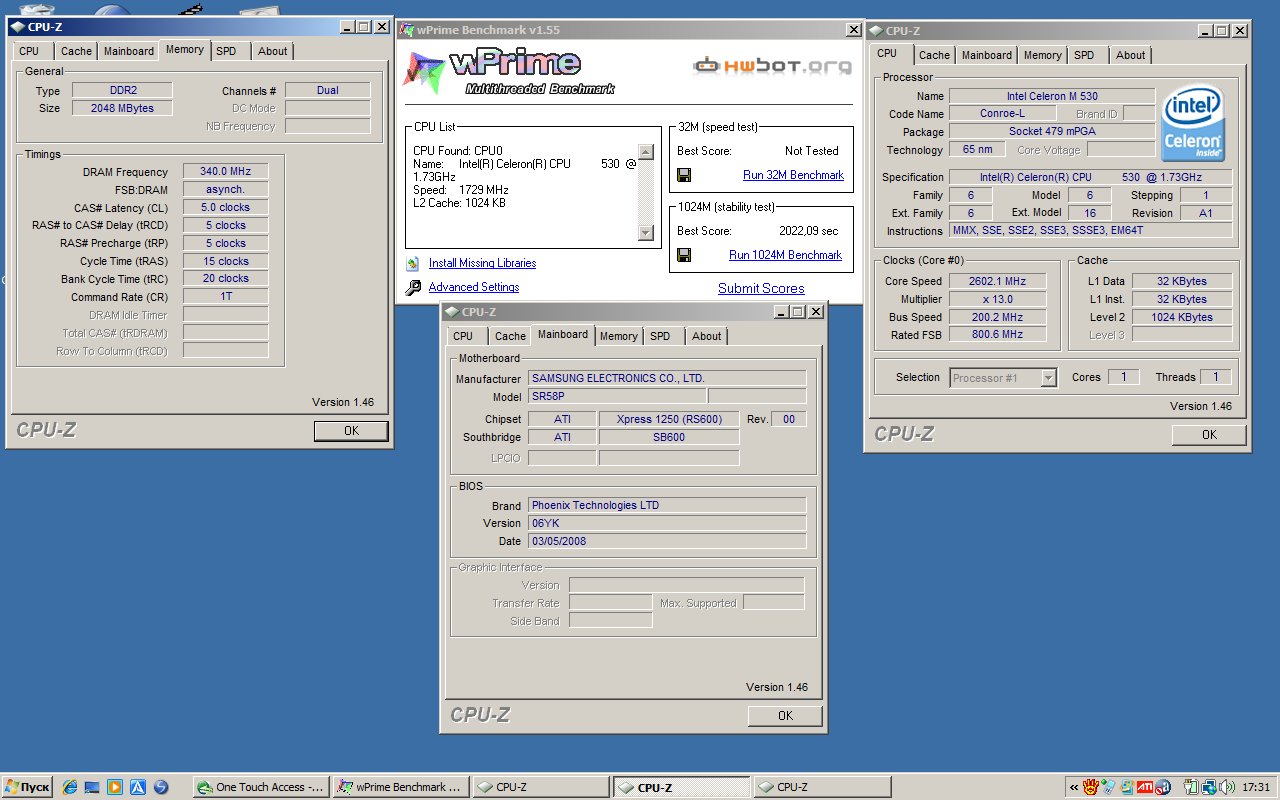Click the Install Missing Libraries icon
This screenshot has width=1280, height=800.
pos(413,264)
